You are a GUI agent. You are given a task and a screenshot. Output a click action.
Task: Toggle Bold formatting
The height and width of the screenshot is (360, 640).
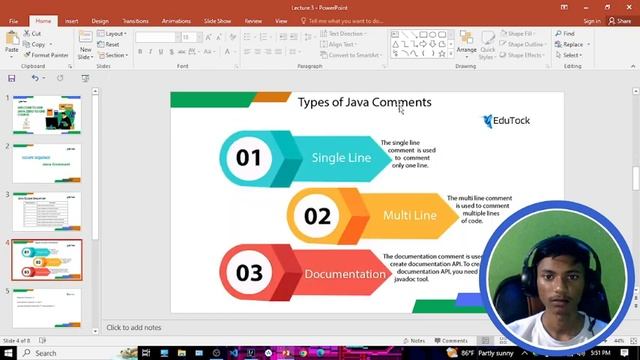coord(140,51)
